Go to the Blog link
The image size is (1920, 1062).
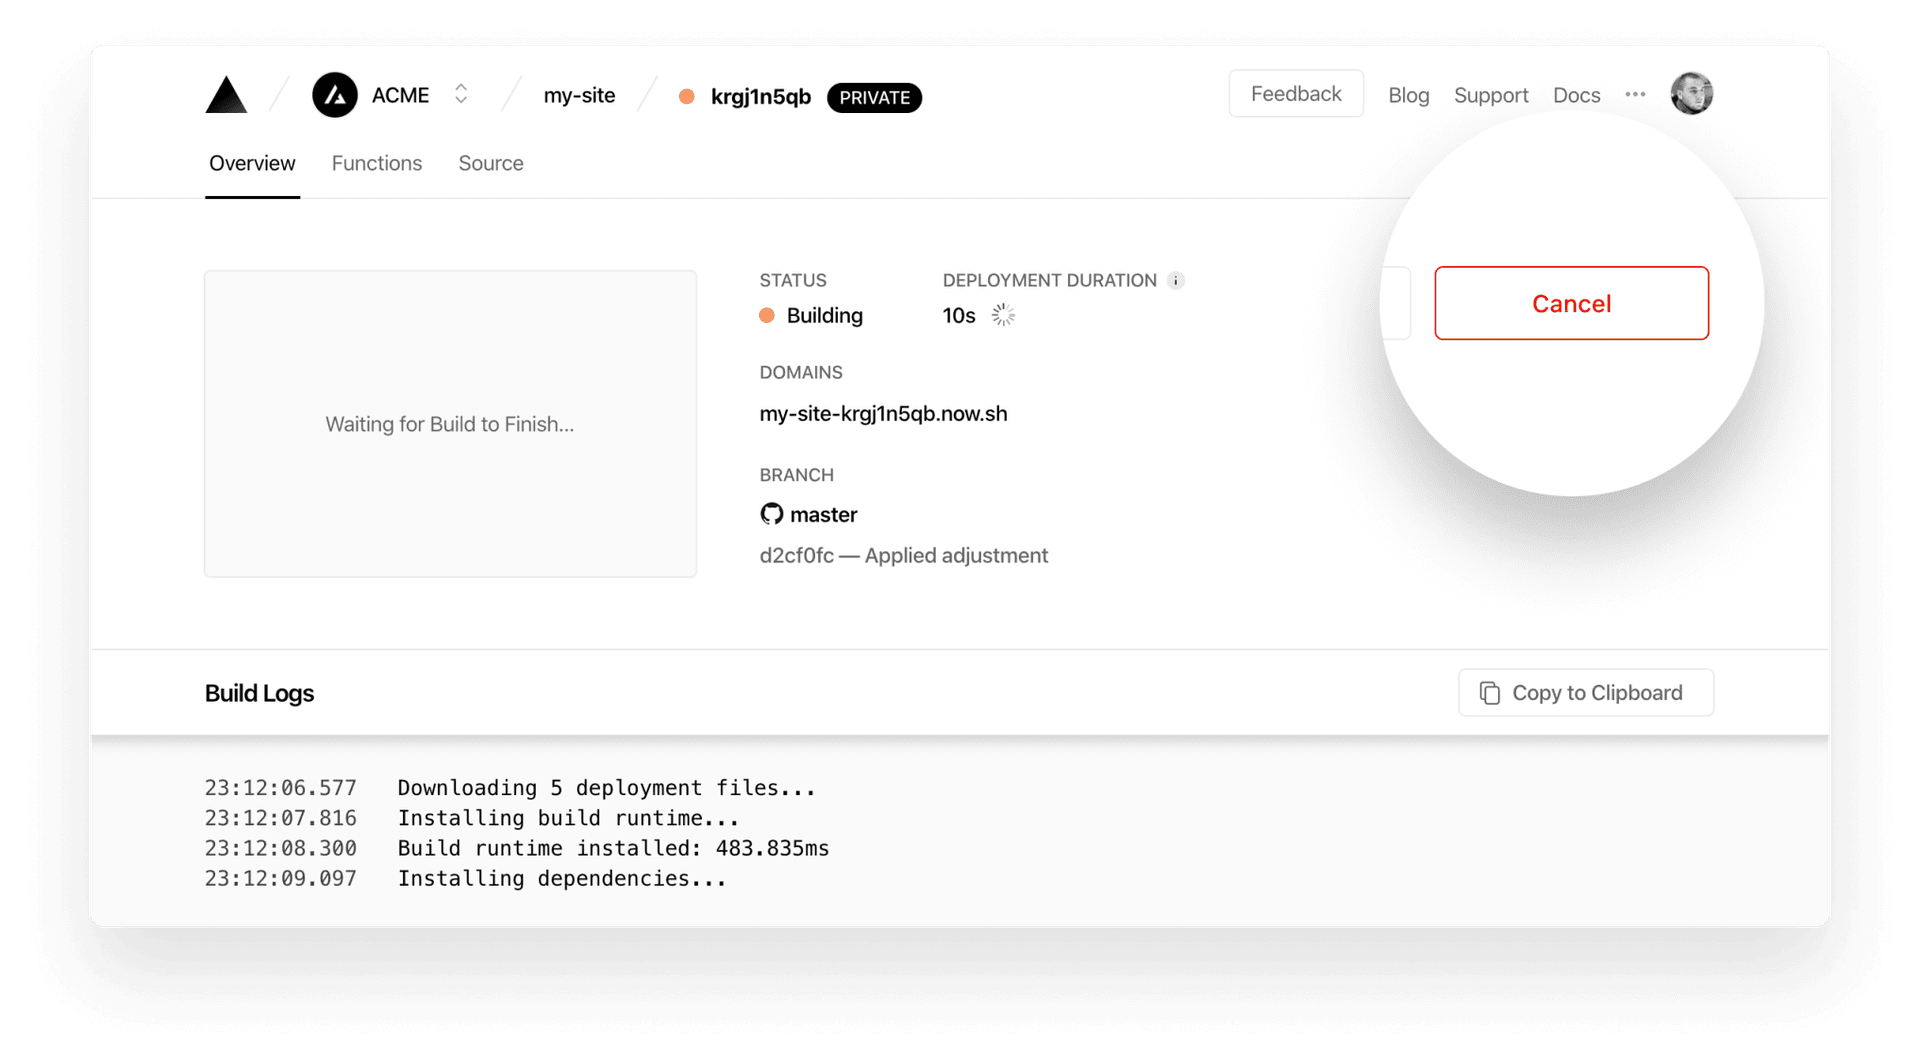click(x=1408, y=96)
